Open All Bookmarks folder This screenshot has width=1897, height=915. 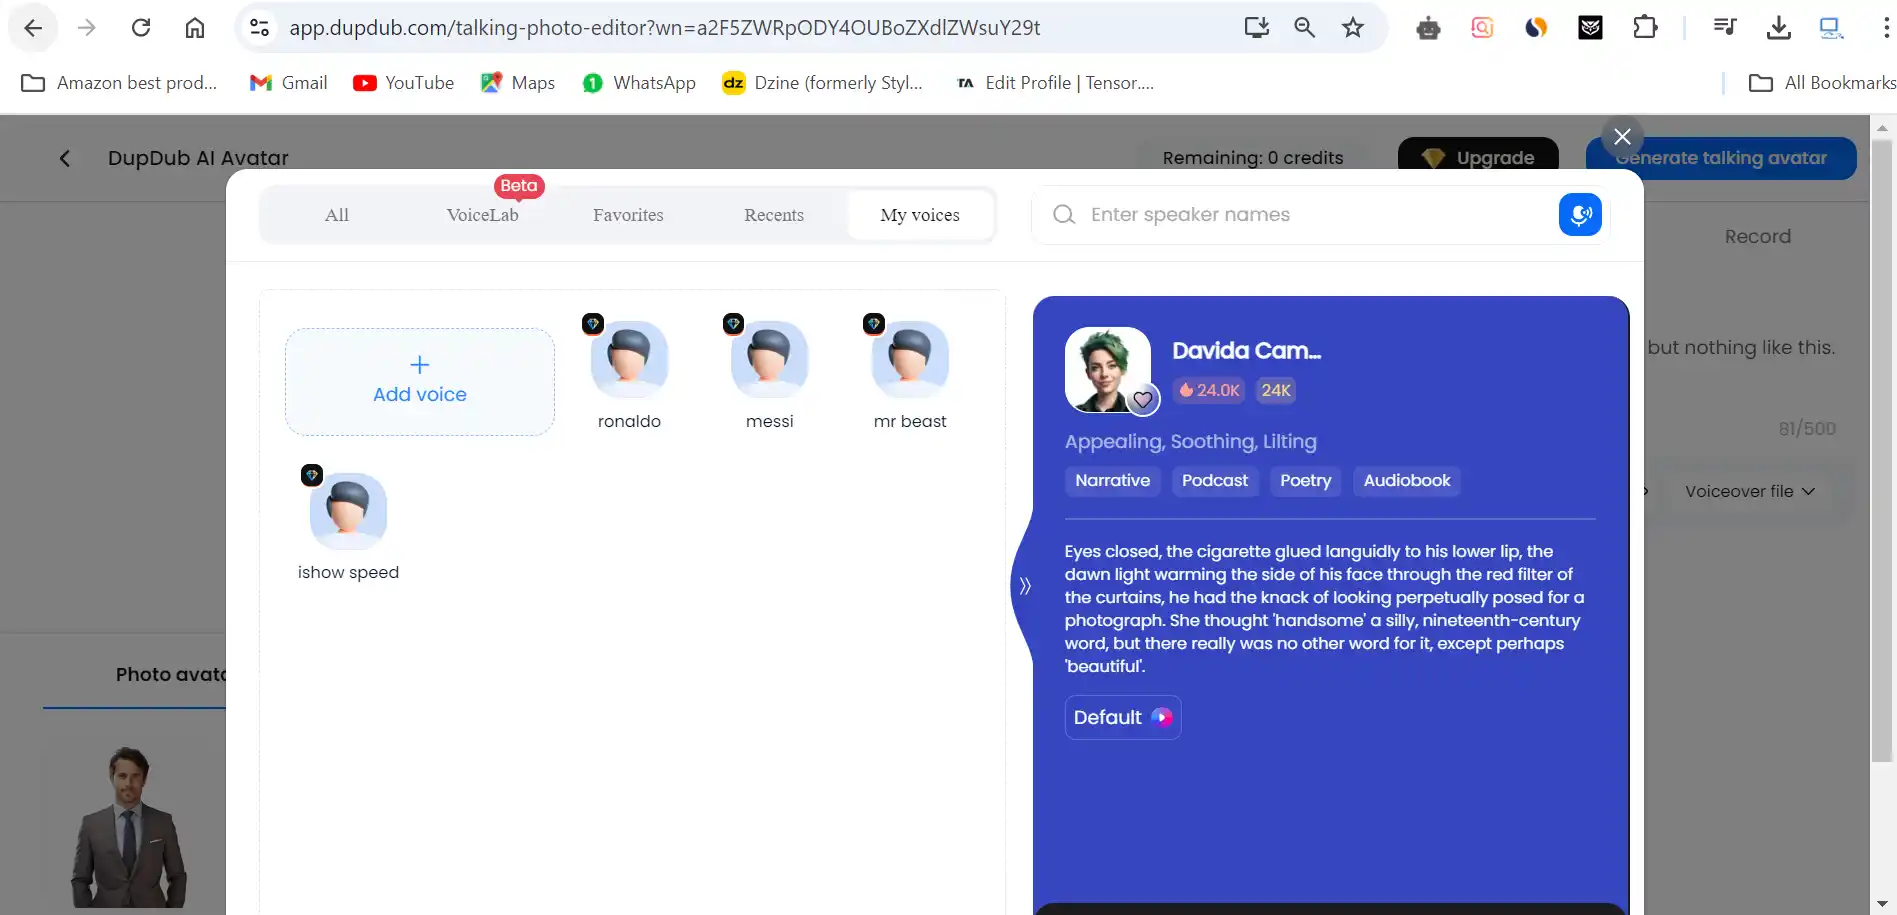click(x=1822, y=83)
